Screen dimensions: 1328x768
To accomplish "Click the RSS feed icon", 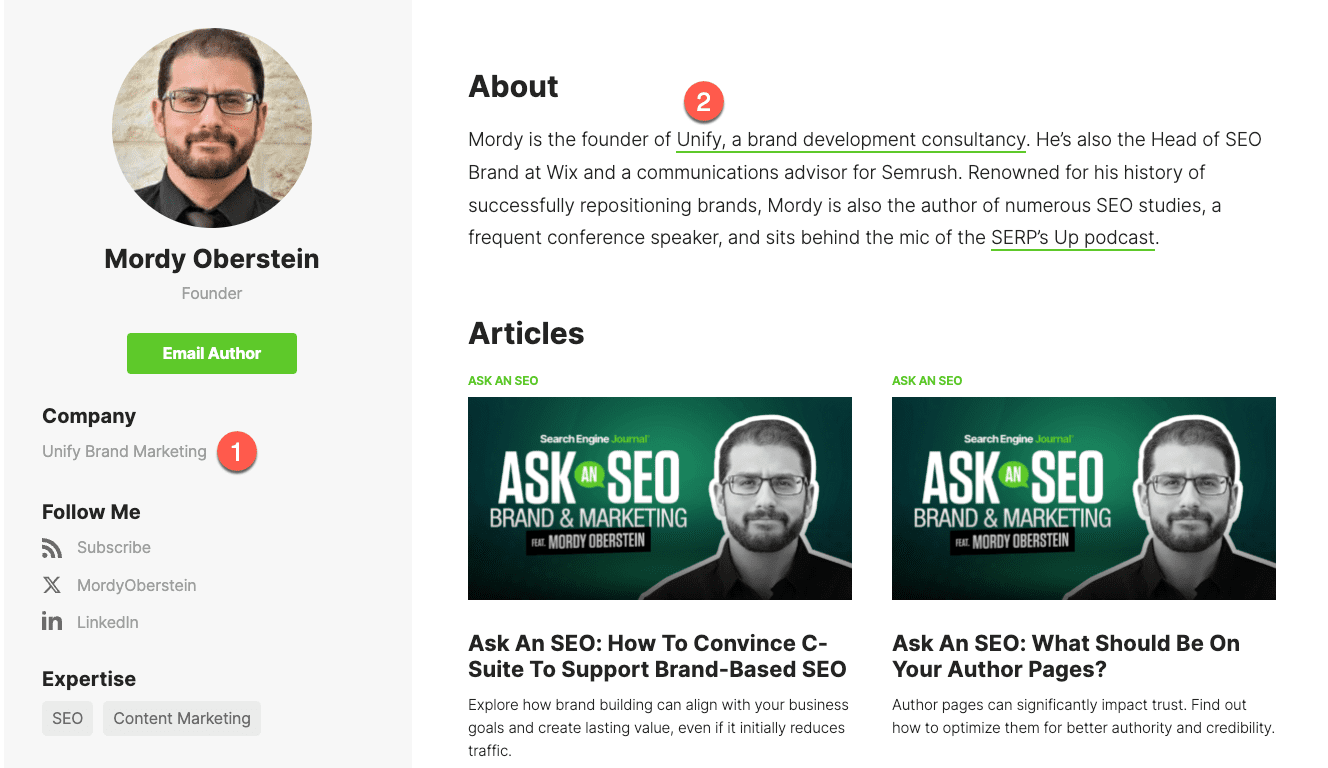I will 52,548.
